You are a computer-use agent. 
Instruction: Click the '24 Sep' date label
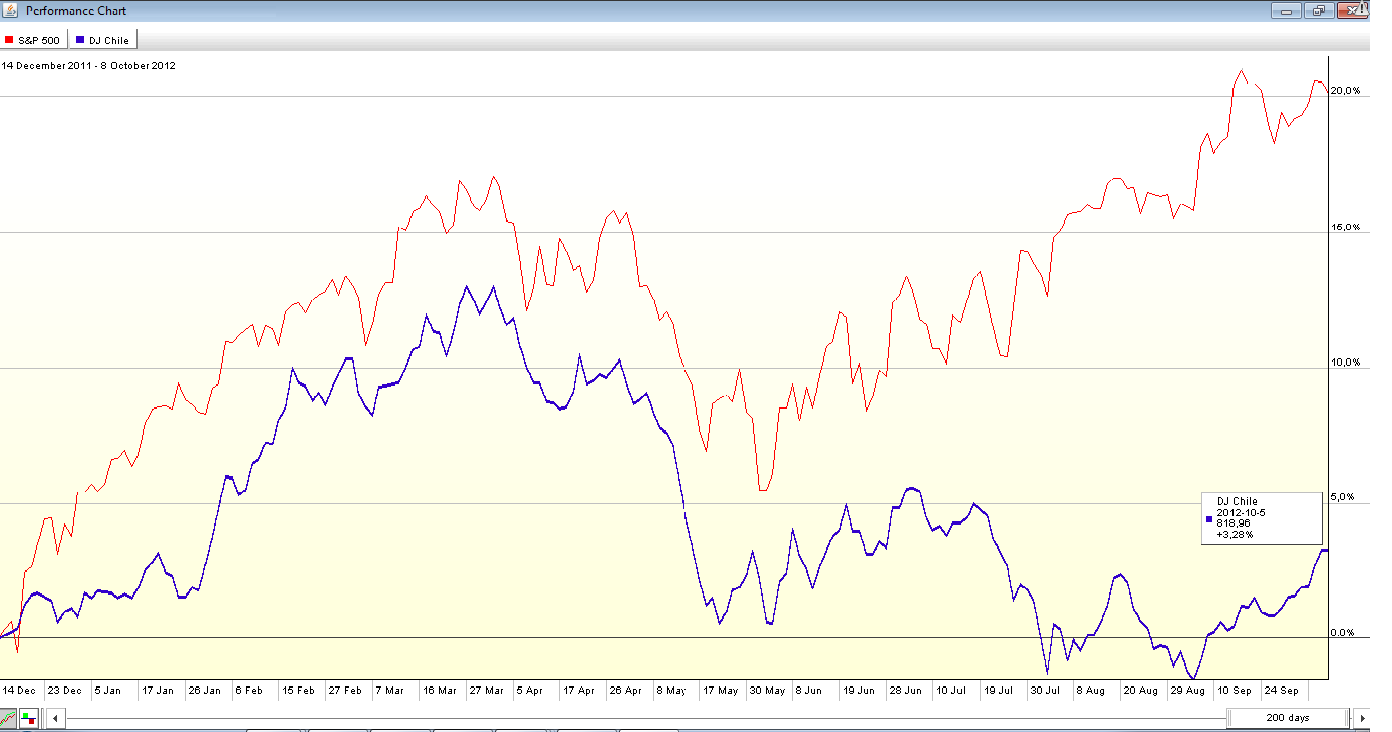click(1282, 690)
